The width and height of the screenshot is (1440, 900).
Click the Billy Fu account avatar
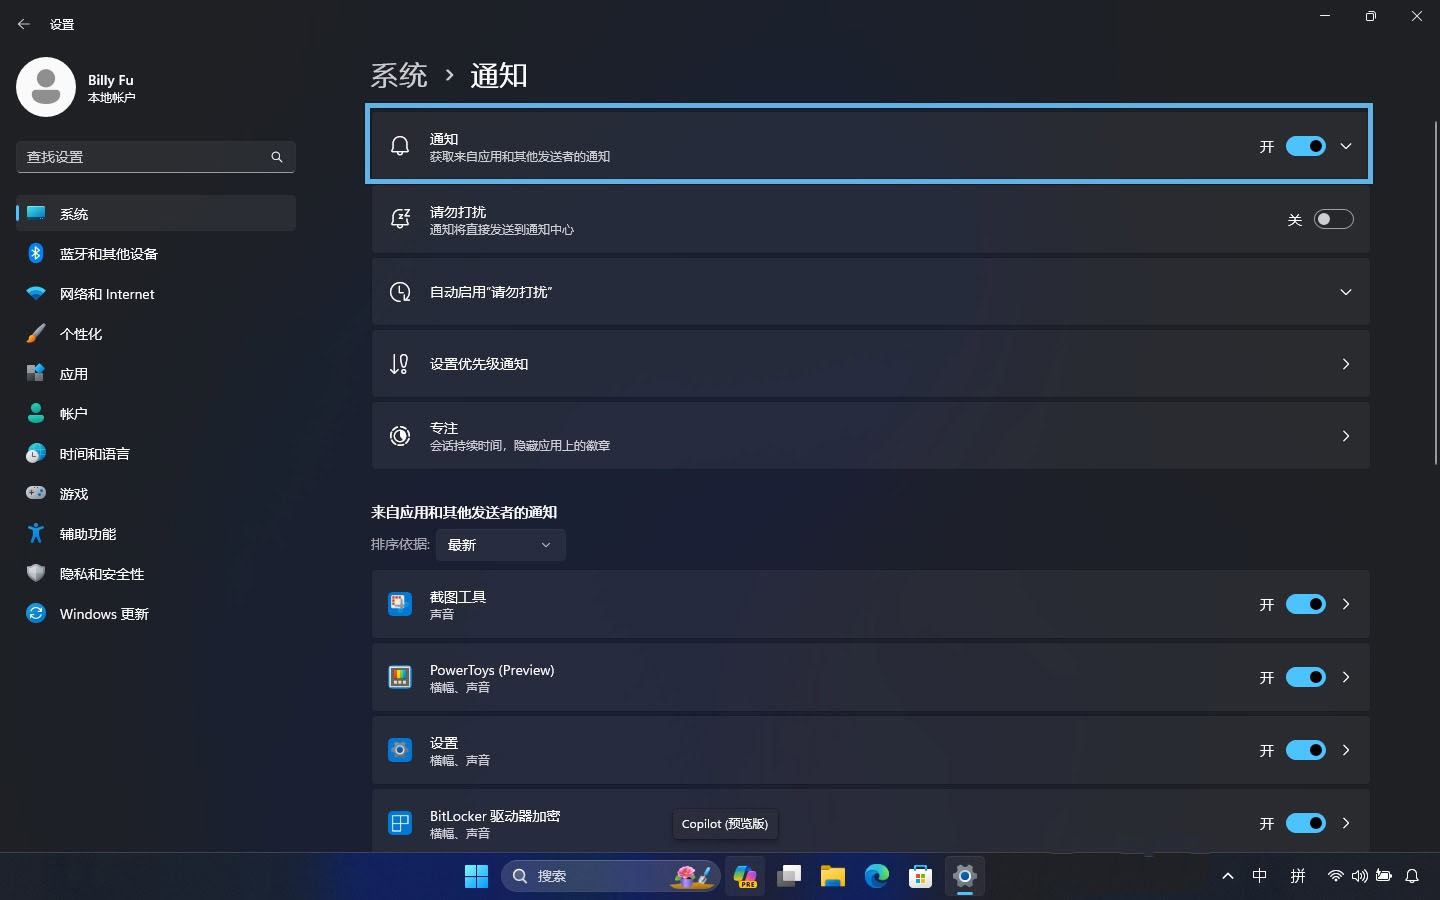[x=46, y=87]
